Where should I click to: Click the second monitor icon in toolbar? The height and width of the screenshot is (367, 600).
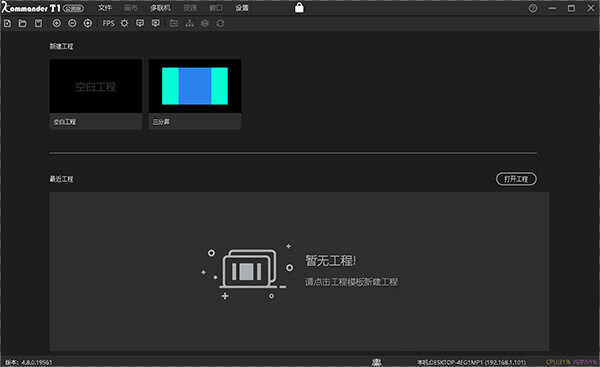[x=156, y=23]
